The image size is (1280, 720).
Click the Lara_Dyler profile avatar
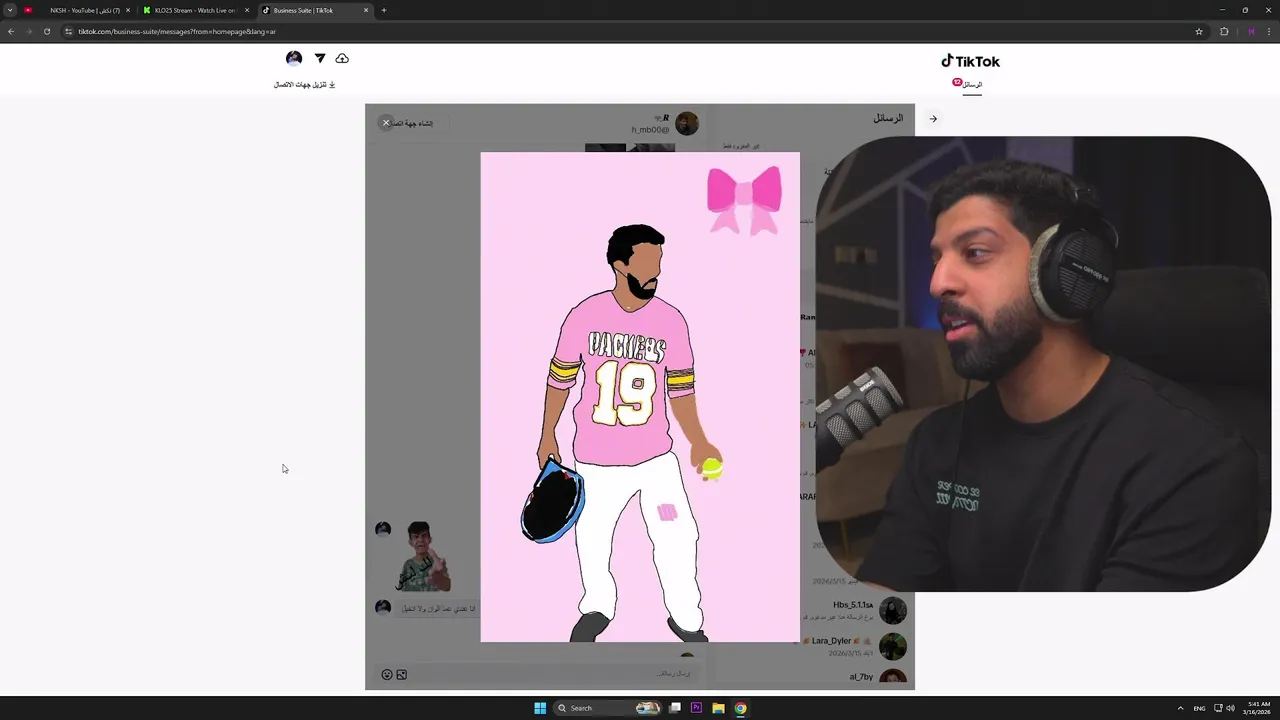[x=893, y=646]
